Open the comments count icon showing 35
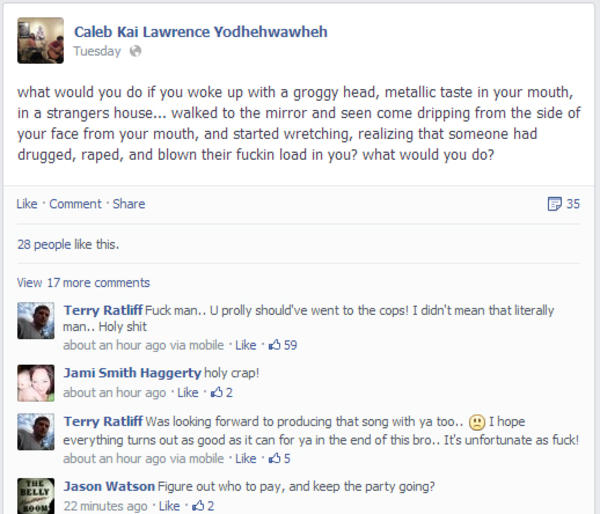This screenshot has height=514, width=600. pos(555,204)
